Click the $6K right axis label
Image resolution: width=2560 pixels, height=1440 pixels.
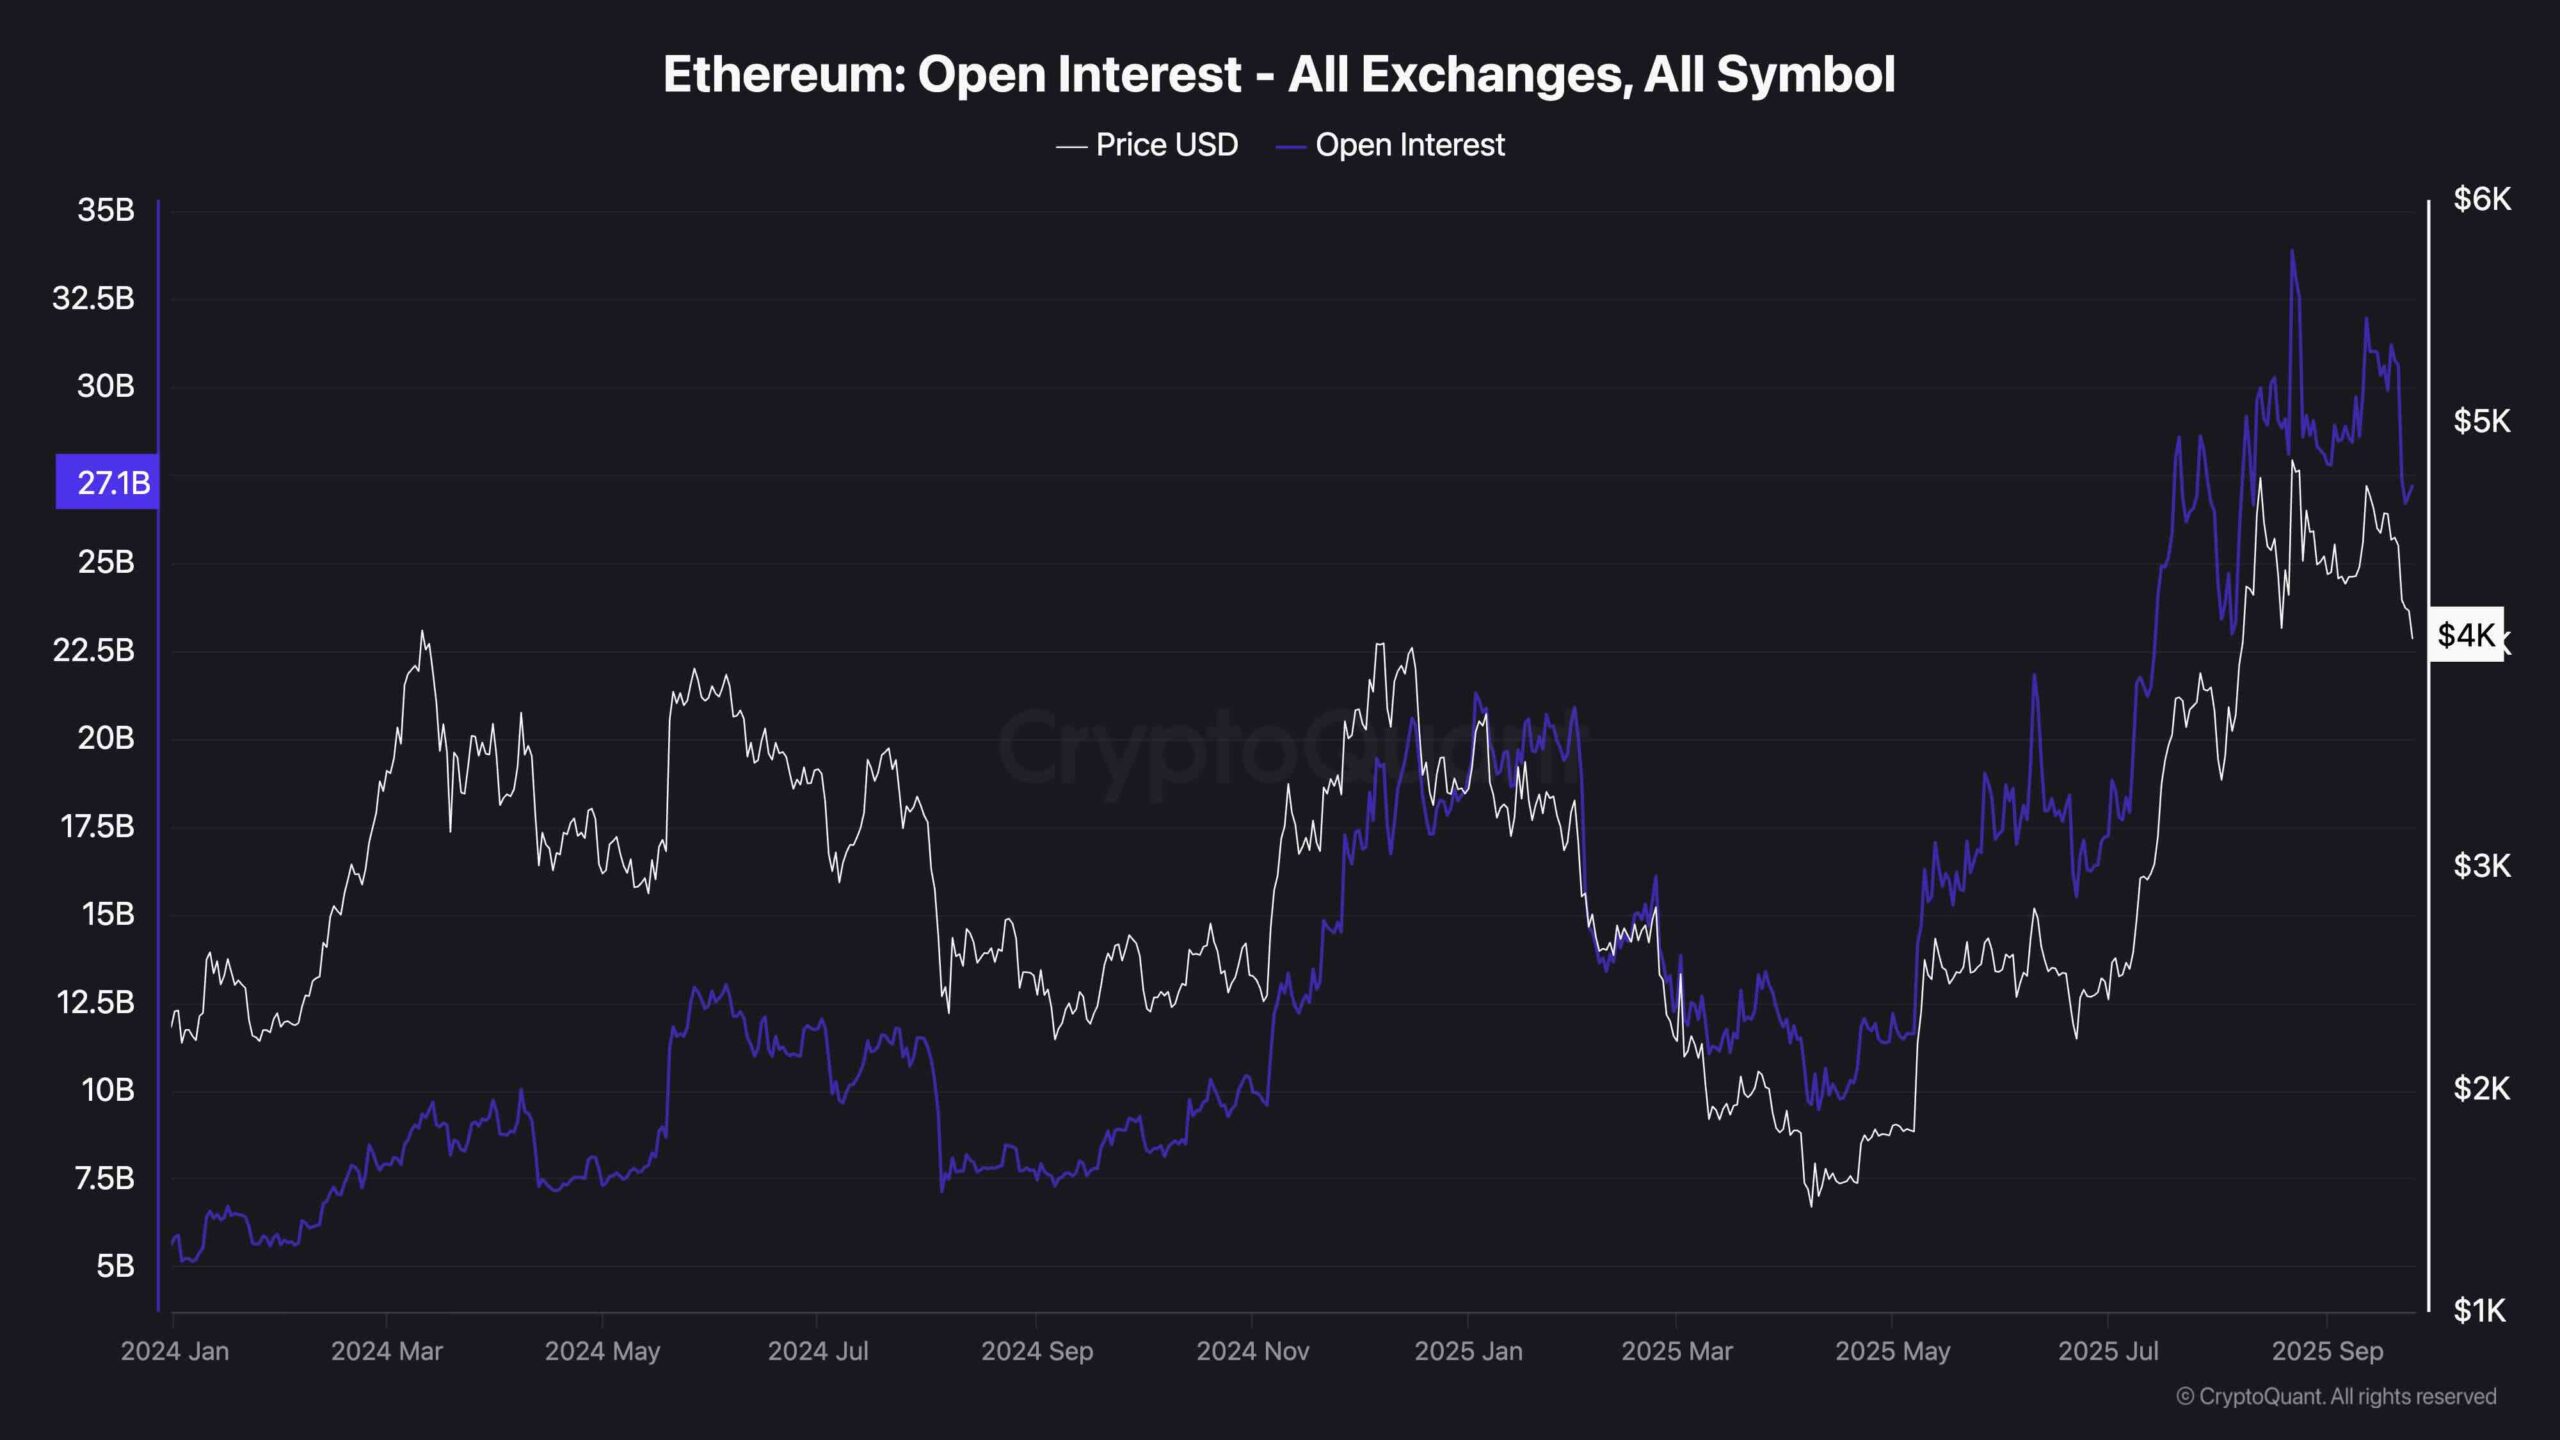(x=2481, y=199)
